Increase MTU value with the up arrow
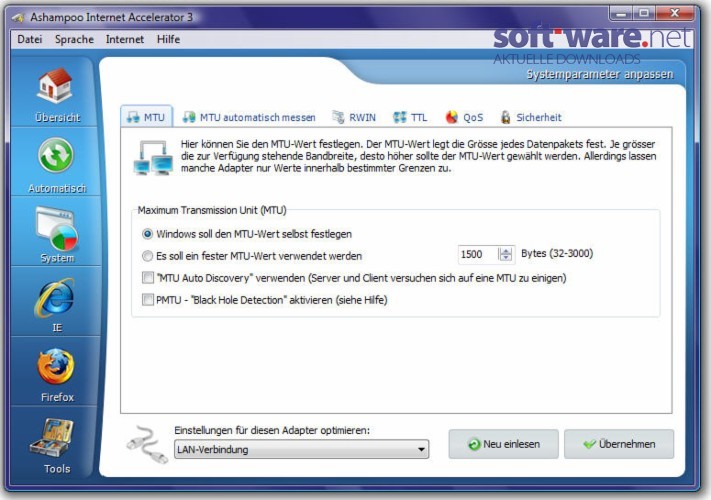 click(506, 251)
